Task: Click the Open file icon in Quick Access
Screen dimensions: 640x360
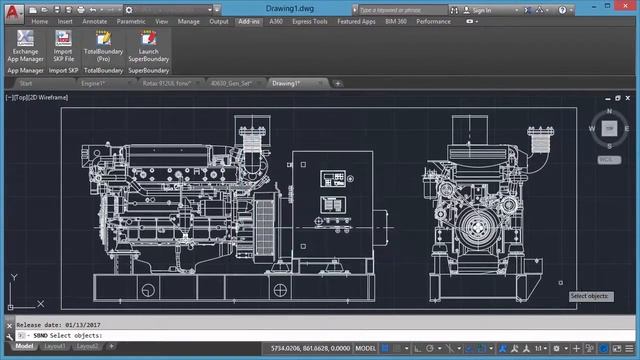Action: (x=45, y=10)
